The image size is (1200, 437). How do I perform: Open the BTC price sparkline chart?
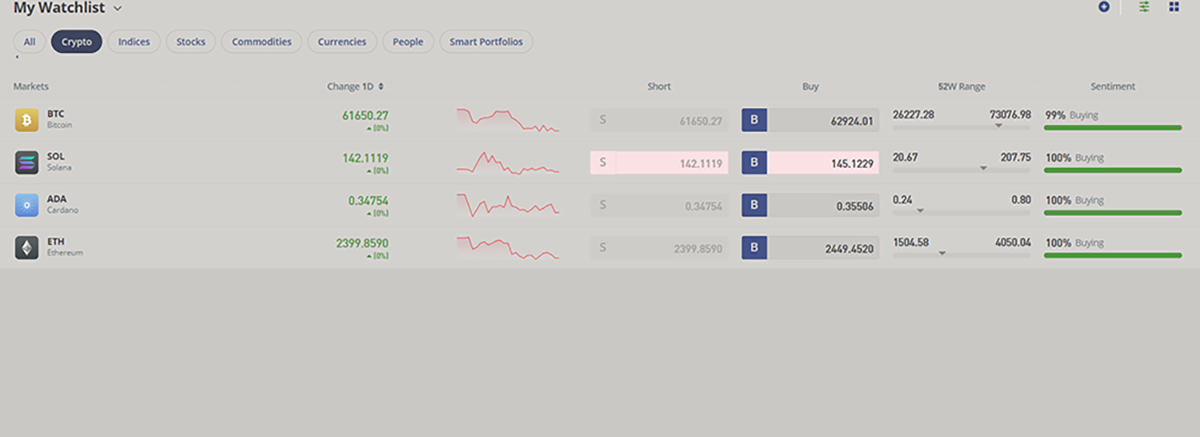coord(507,121)
